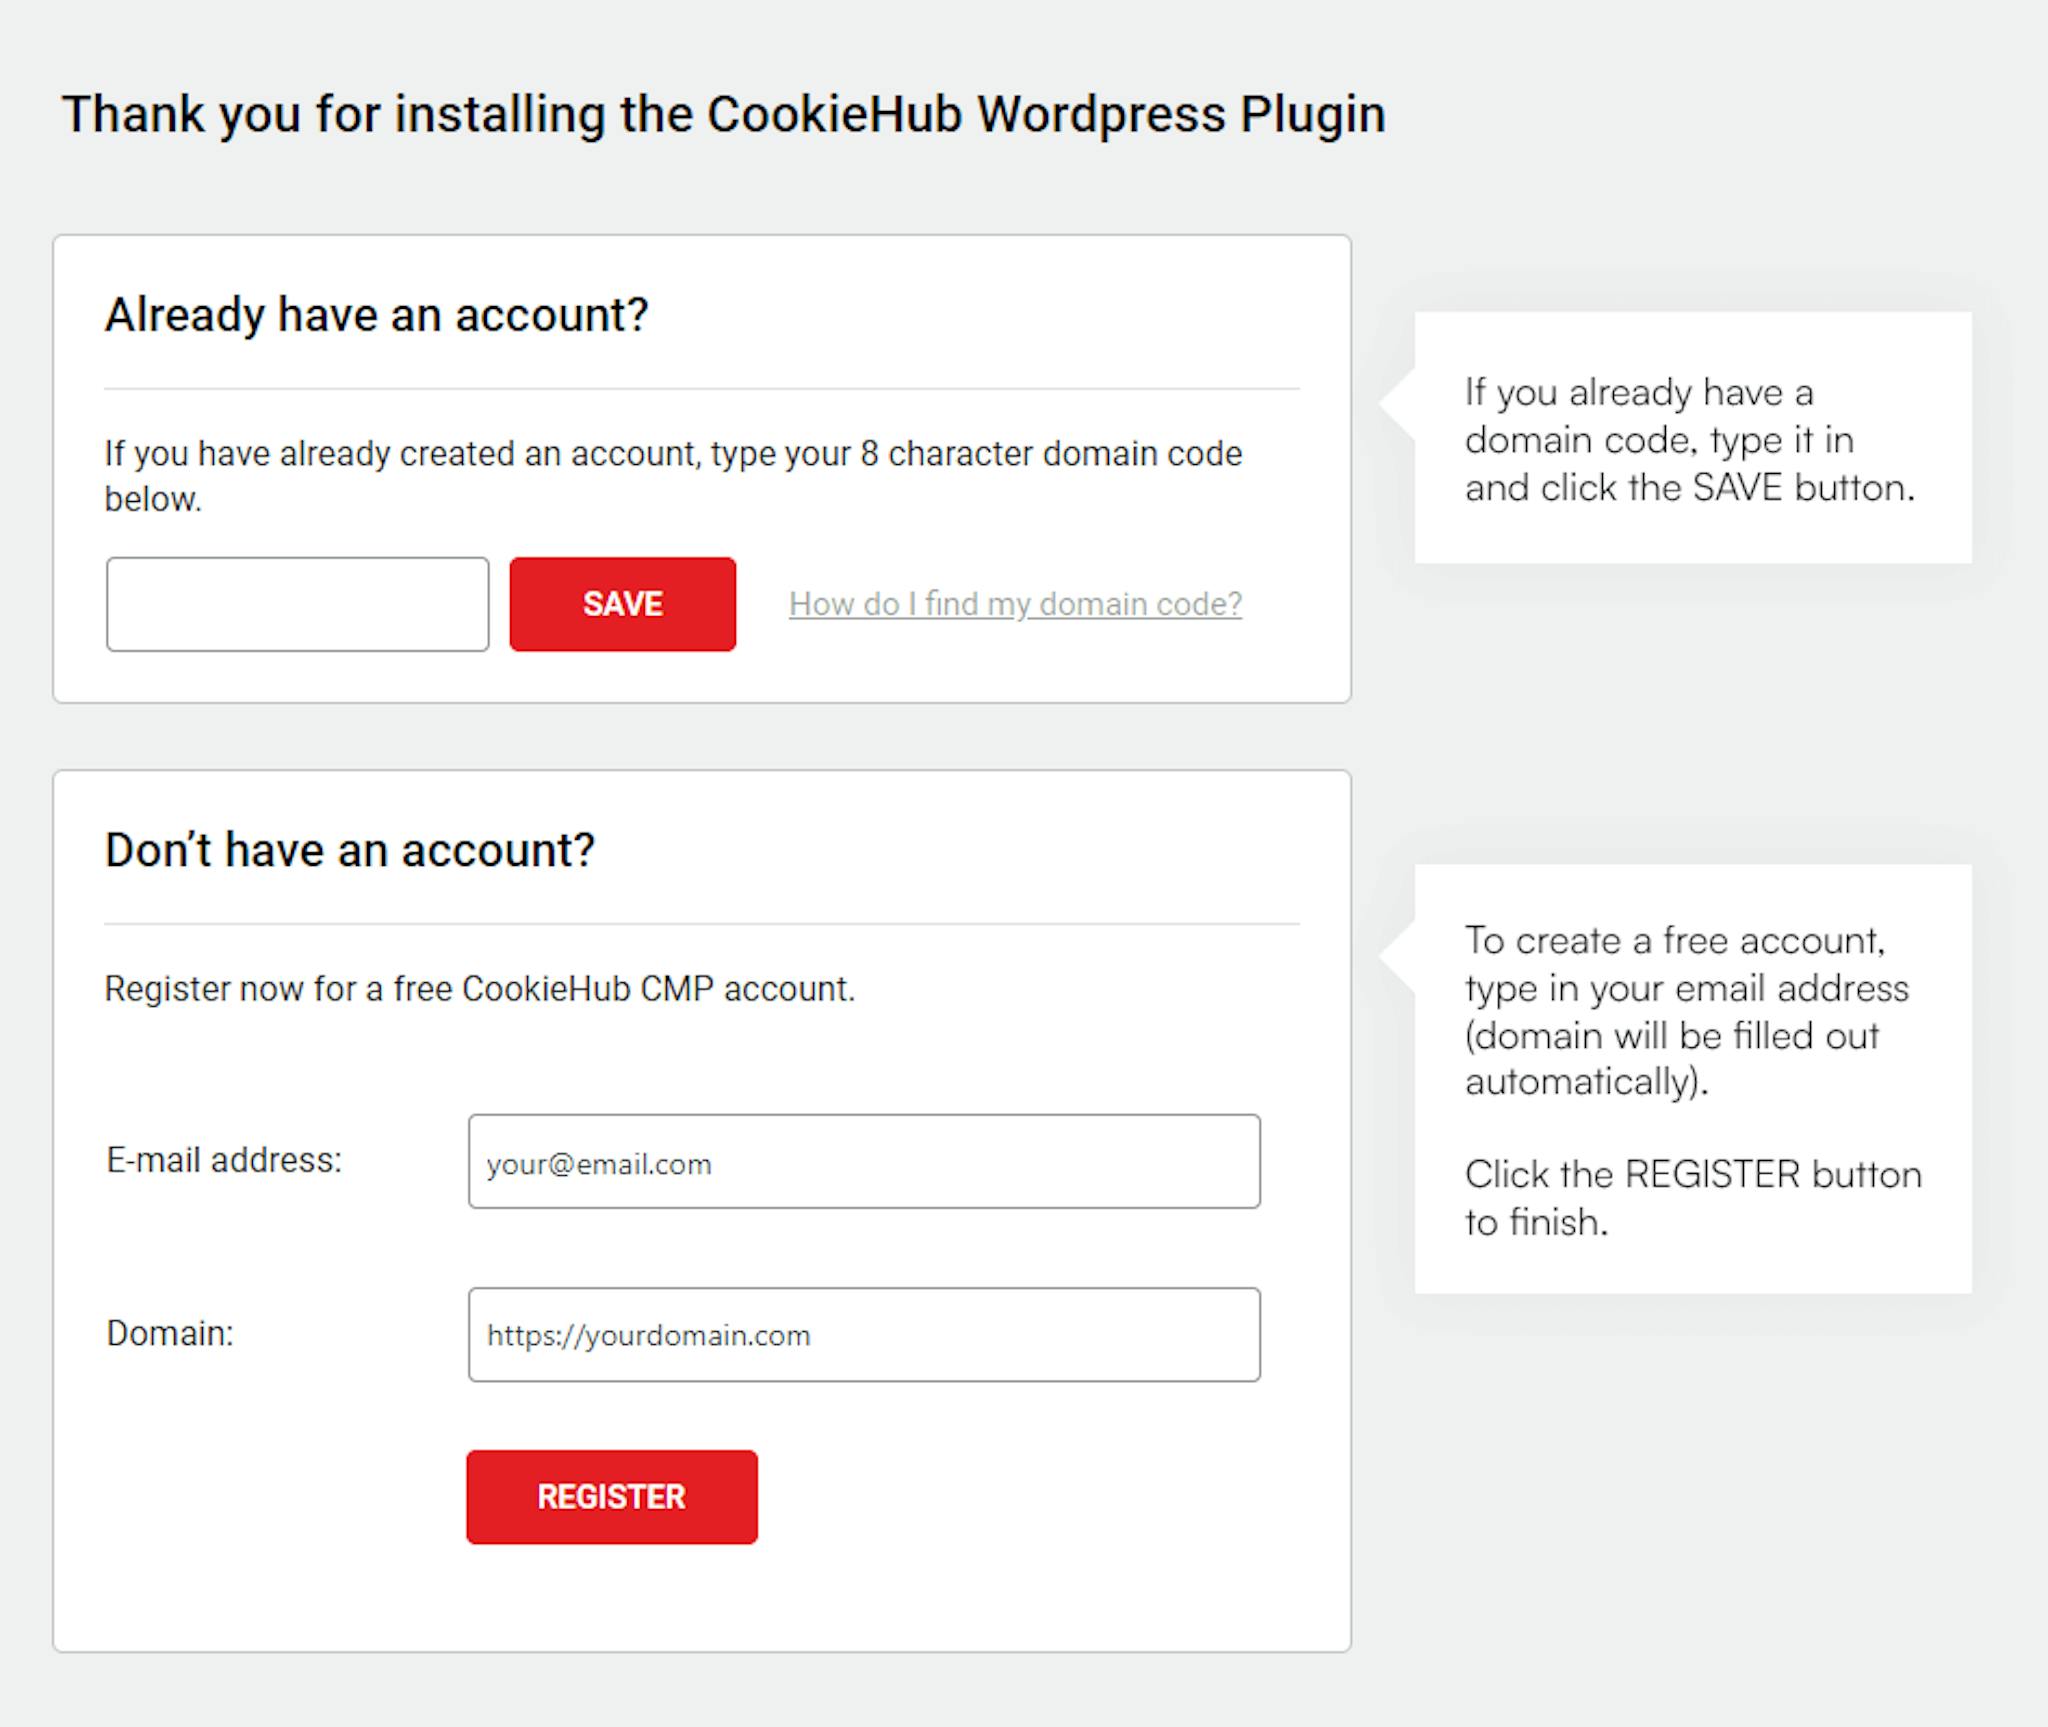Click the red REGISTER button
This screenshot has width=2048, height=1727.
611,1497
